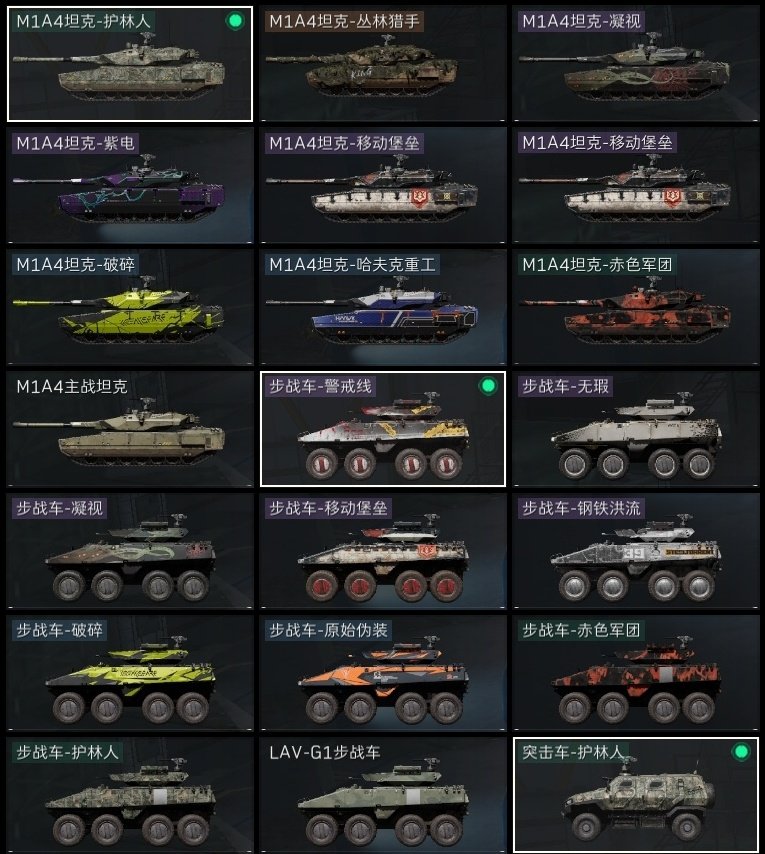Select the 步战车-护林人 camo skin
This screenshot has height=854, width=765.
pyautogui.click(x=130, y=795)
